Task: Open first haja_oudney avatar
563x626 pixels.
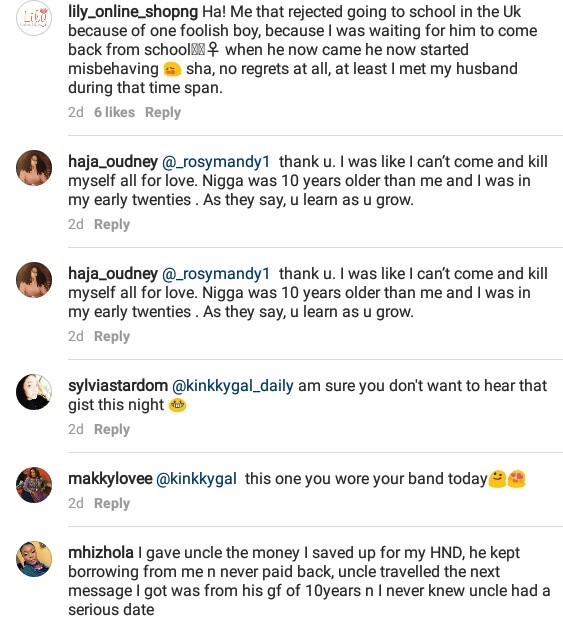Action: [34, 168]
